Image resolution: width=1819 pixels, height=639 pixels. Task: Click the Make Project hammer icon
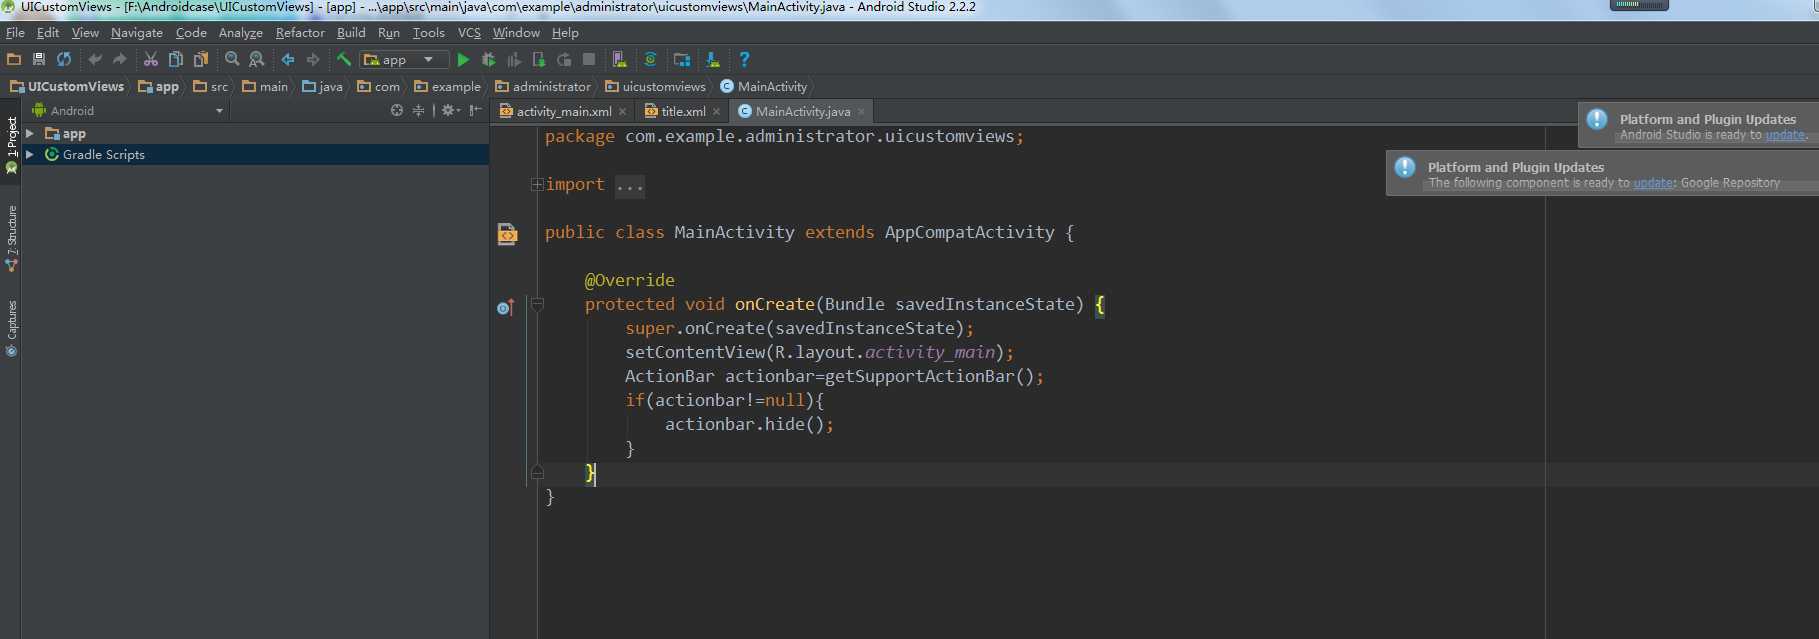(344, 59)
